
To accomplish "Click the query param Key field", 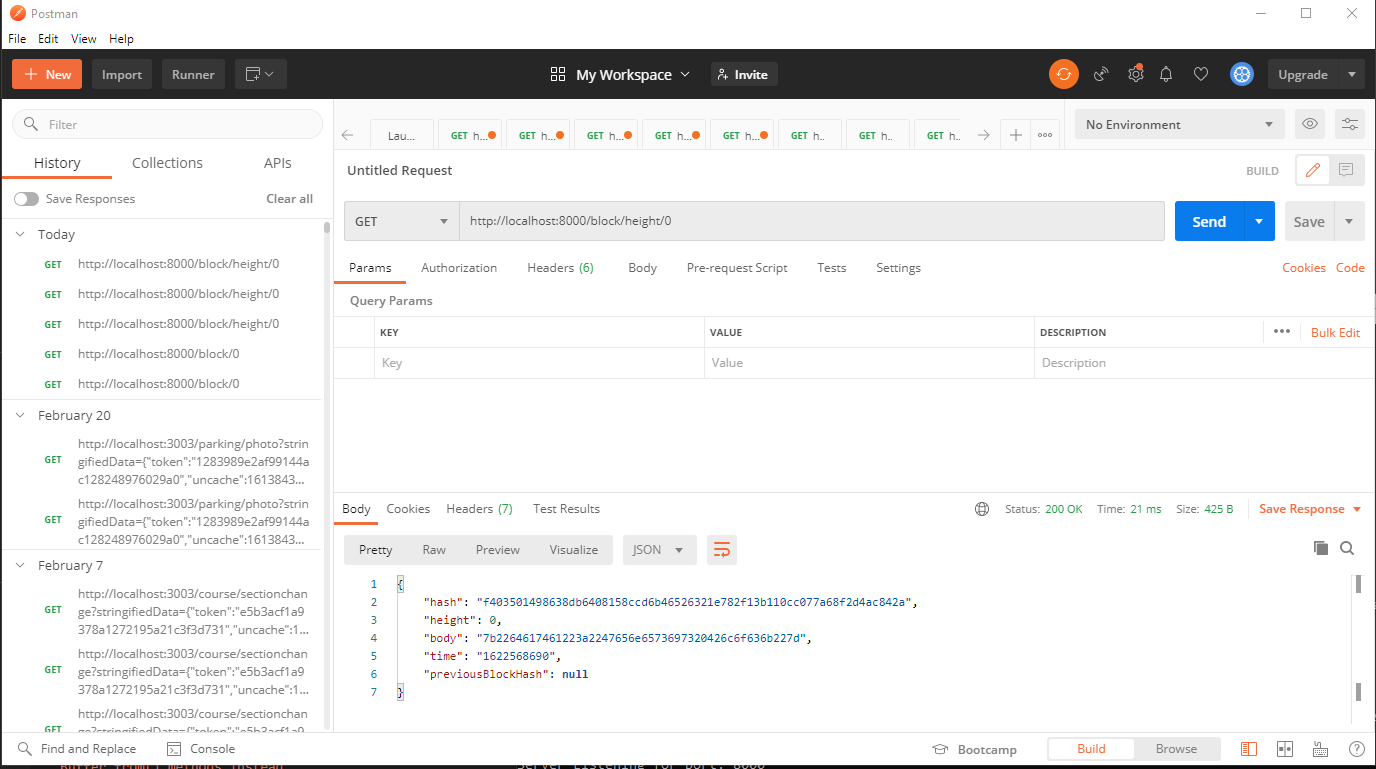I will pyautogui.click(x=539, y=363).
